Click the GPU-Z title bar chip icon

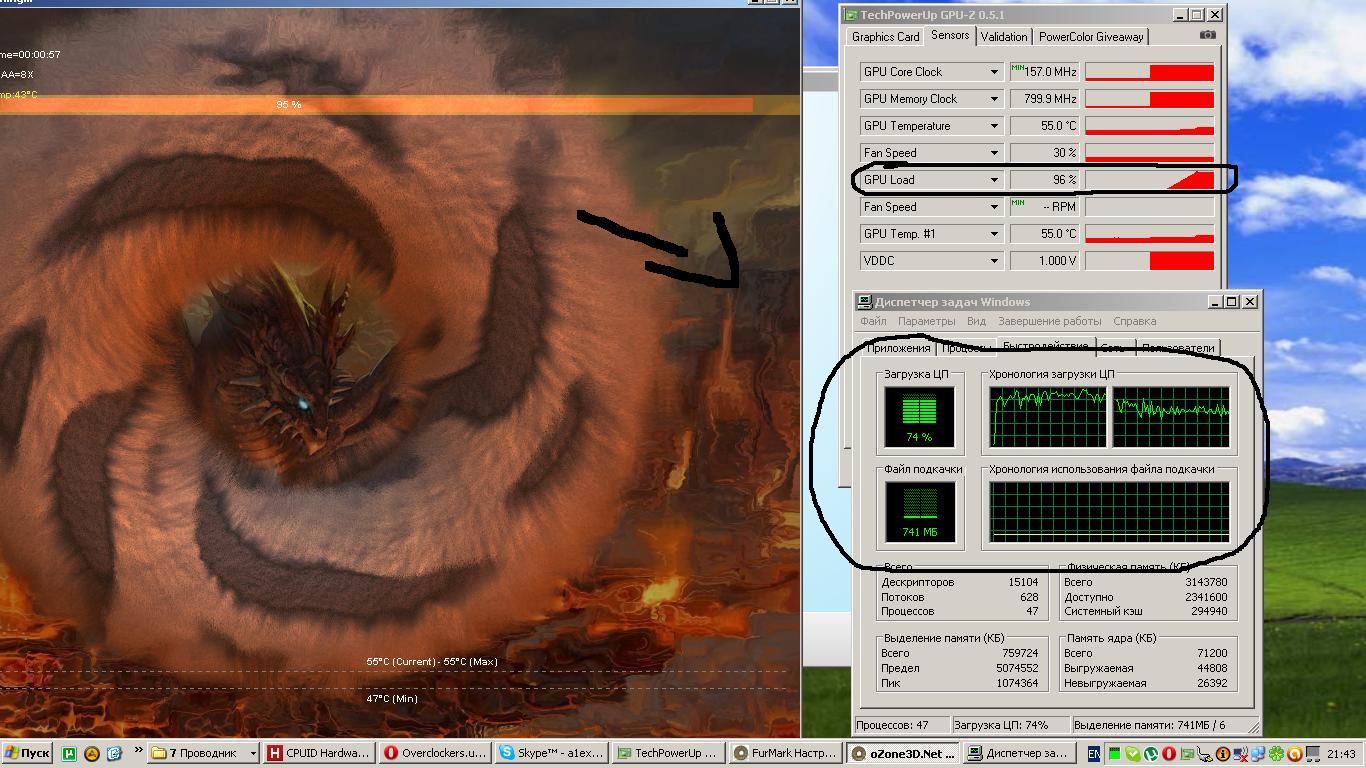851,15
